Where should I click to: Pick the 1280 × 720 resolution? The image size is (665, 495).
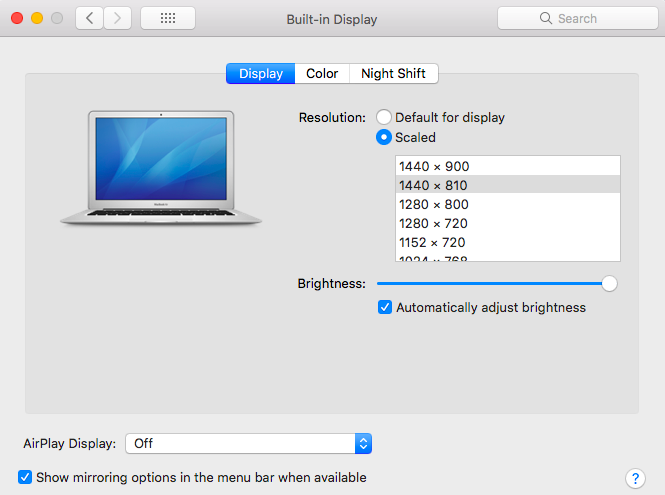coord(508,224)
